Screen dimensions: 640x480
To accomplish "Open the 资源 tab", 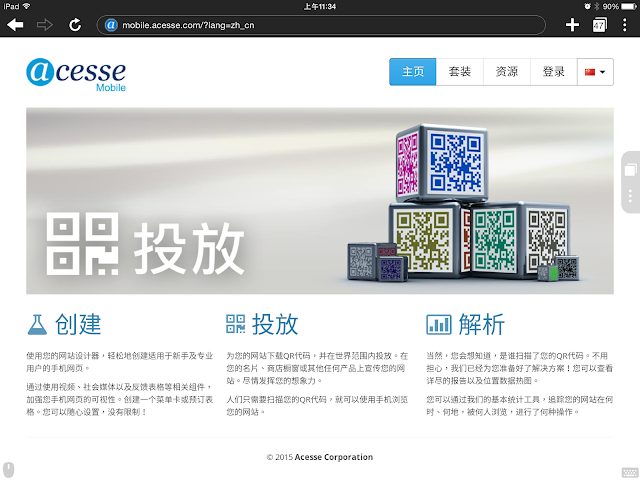I will (507, 72).
